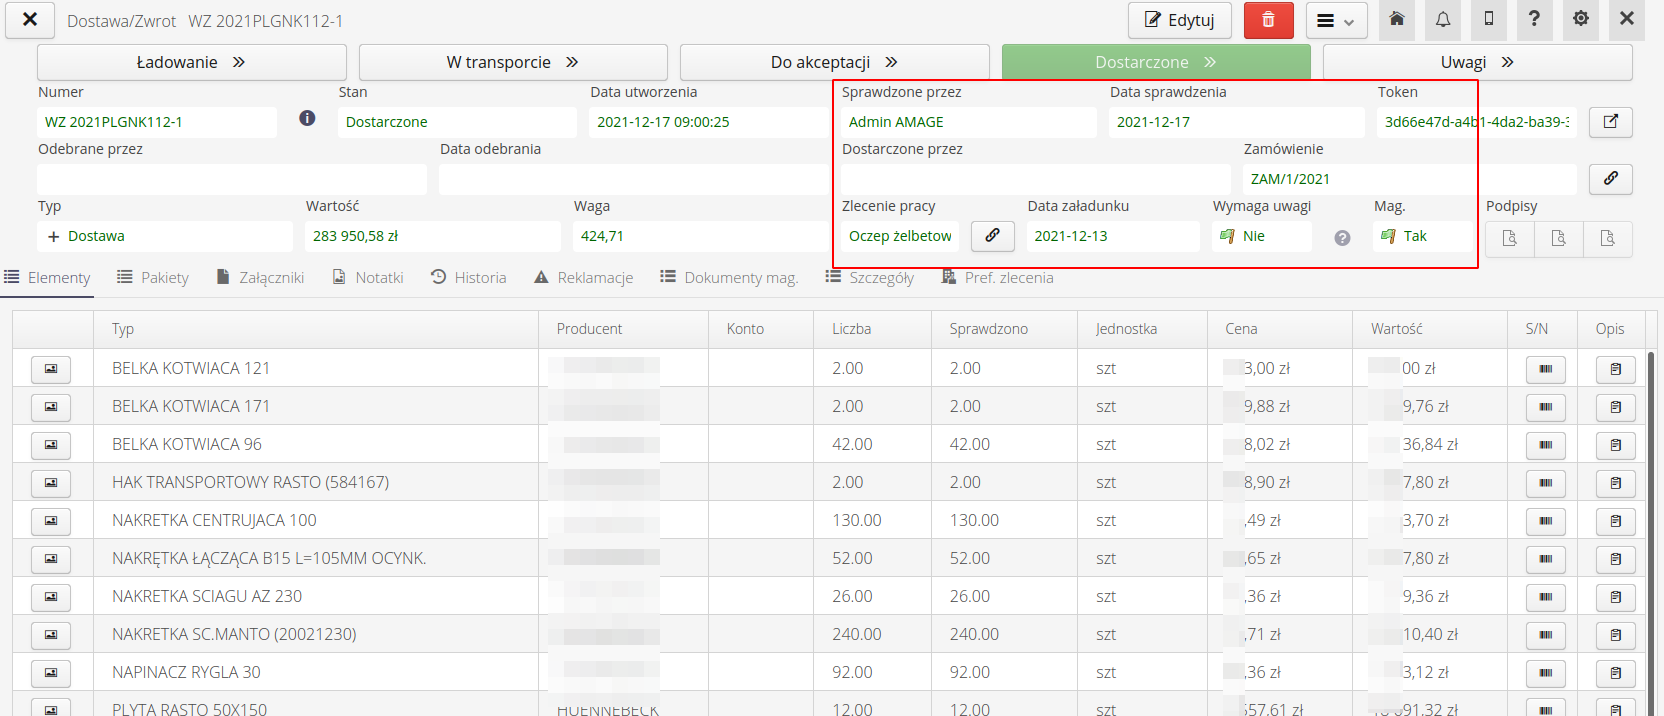Expand the Ładowanie status step

coord(191,62)
